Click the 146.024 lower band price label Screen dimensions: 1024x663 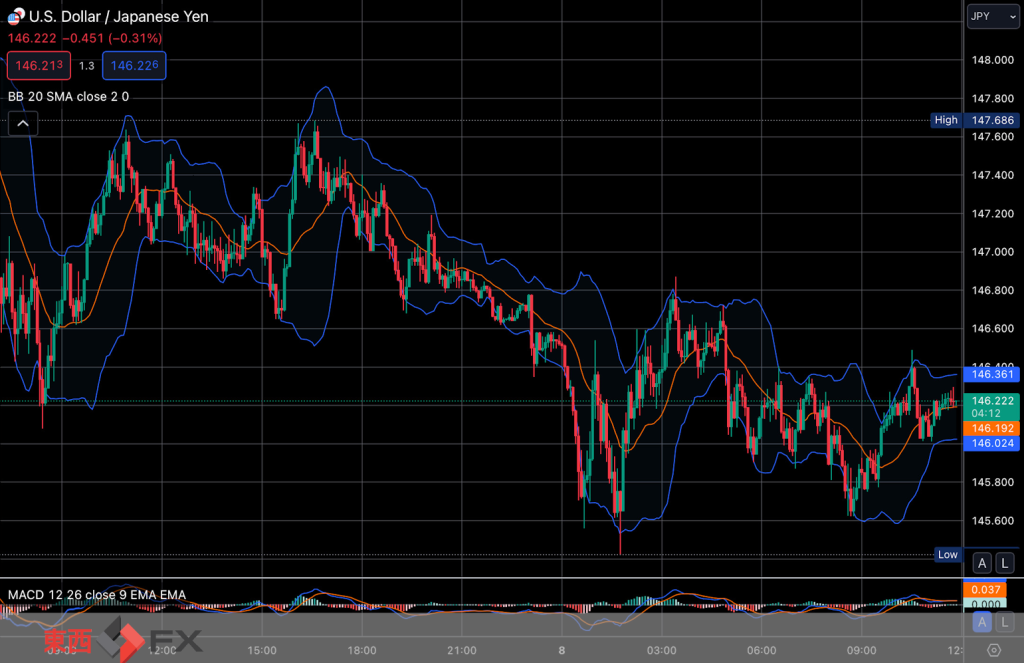pos(992,444)
